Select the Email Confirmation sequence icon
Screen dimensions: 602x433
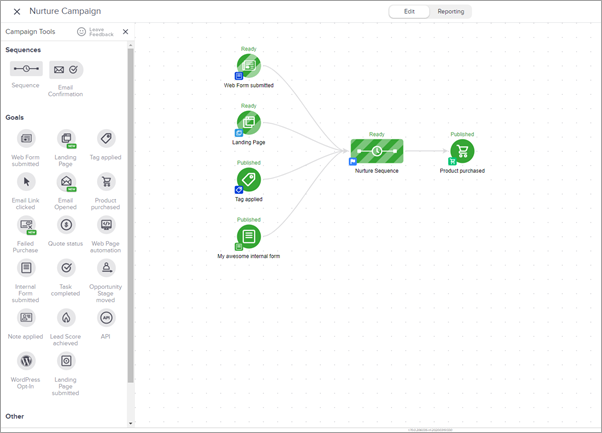coord(66,69)
